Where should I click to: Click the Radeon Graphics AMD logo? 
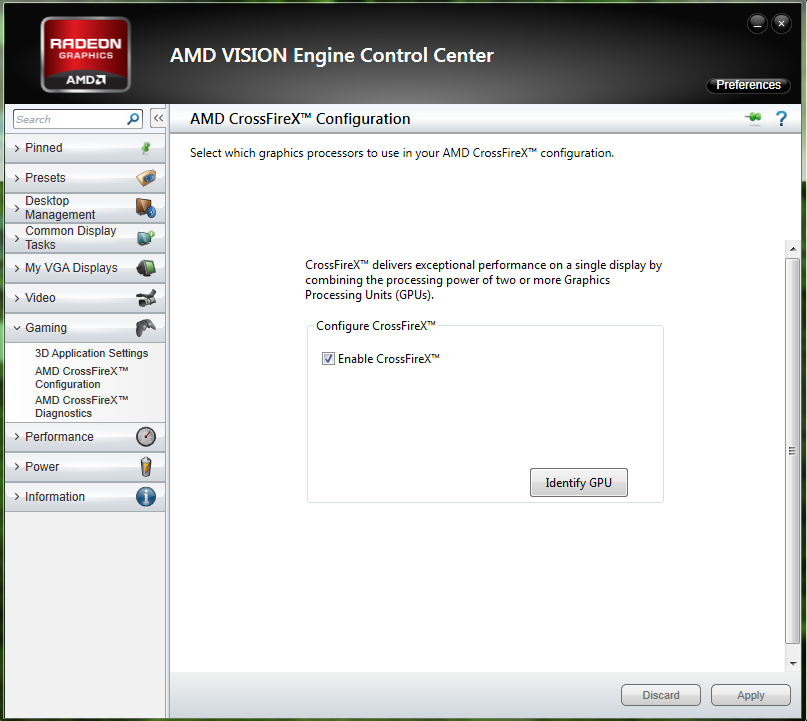(85, 55)
